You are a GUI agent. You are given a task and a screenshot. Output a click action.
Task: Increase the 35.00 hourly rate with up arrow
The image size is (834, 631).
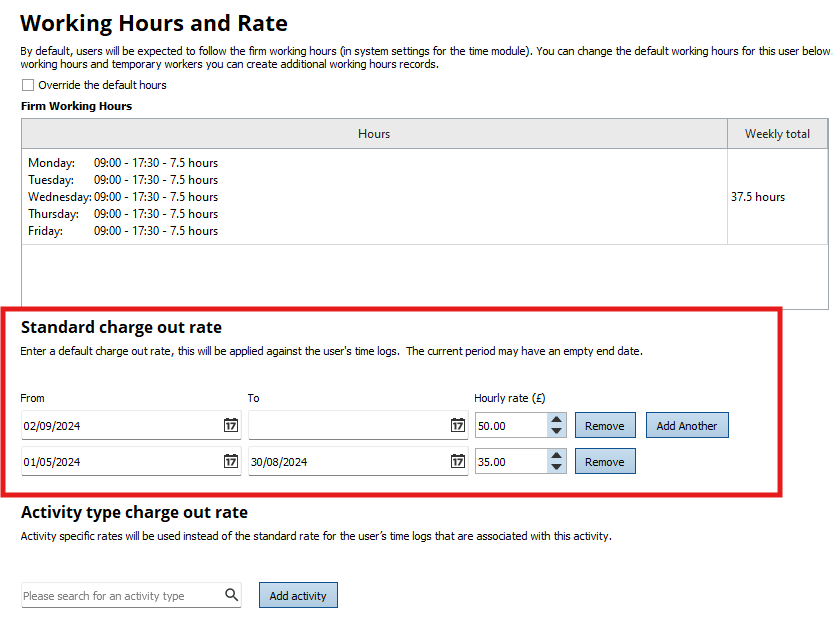click(x=556, y=456)
